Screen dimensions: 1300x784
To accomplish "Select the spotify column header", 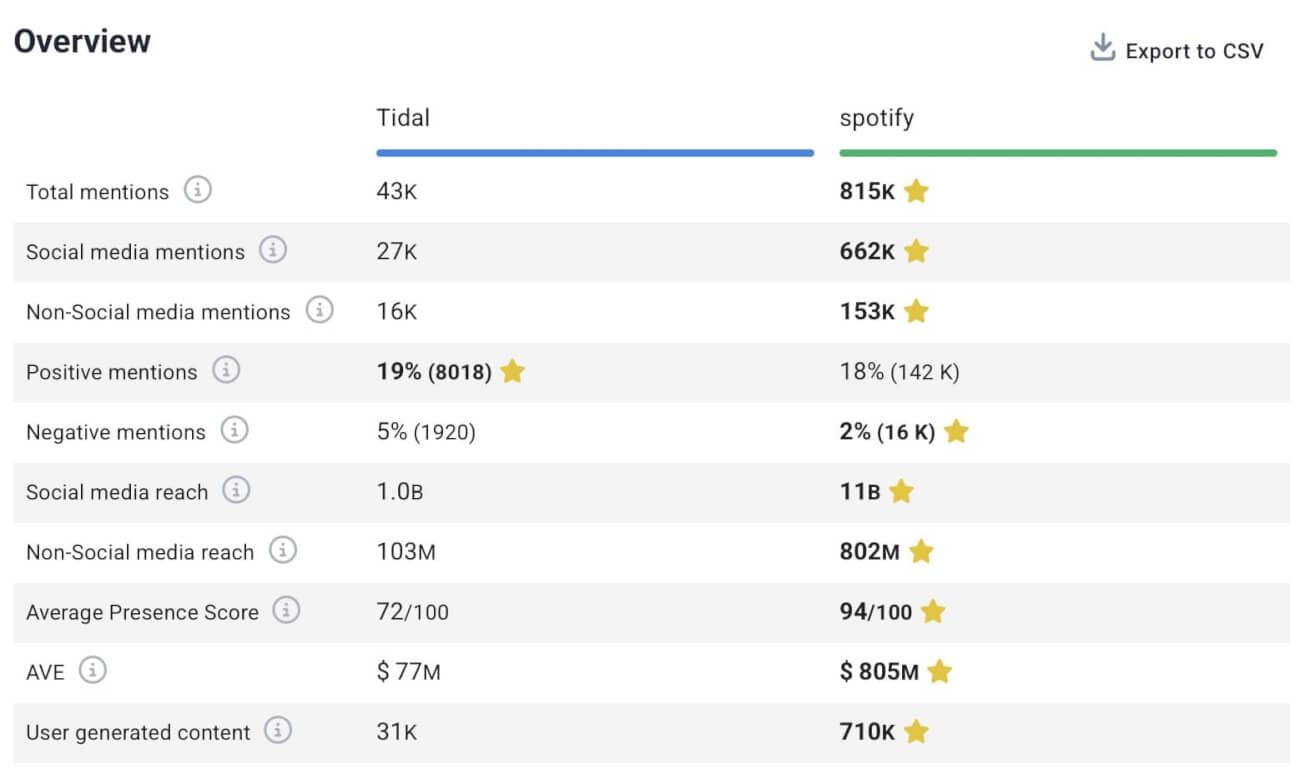I will [x=876, y=118].
